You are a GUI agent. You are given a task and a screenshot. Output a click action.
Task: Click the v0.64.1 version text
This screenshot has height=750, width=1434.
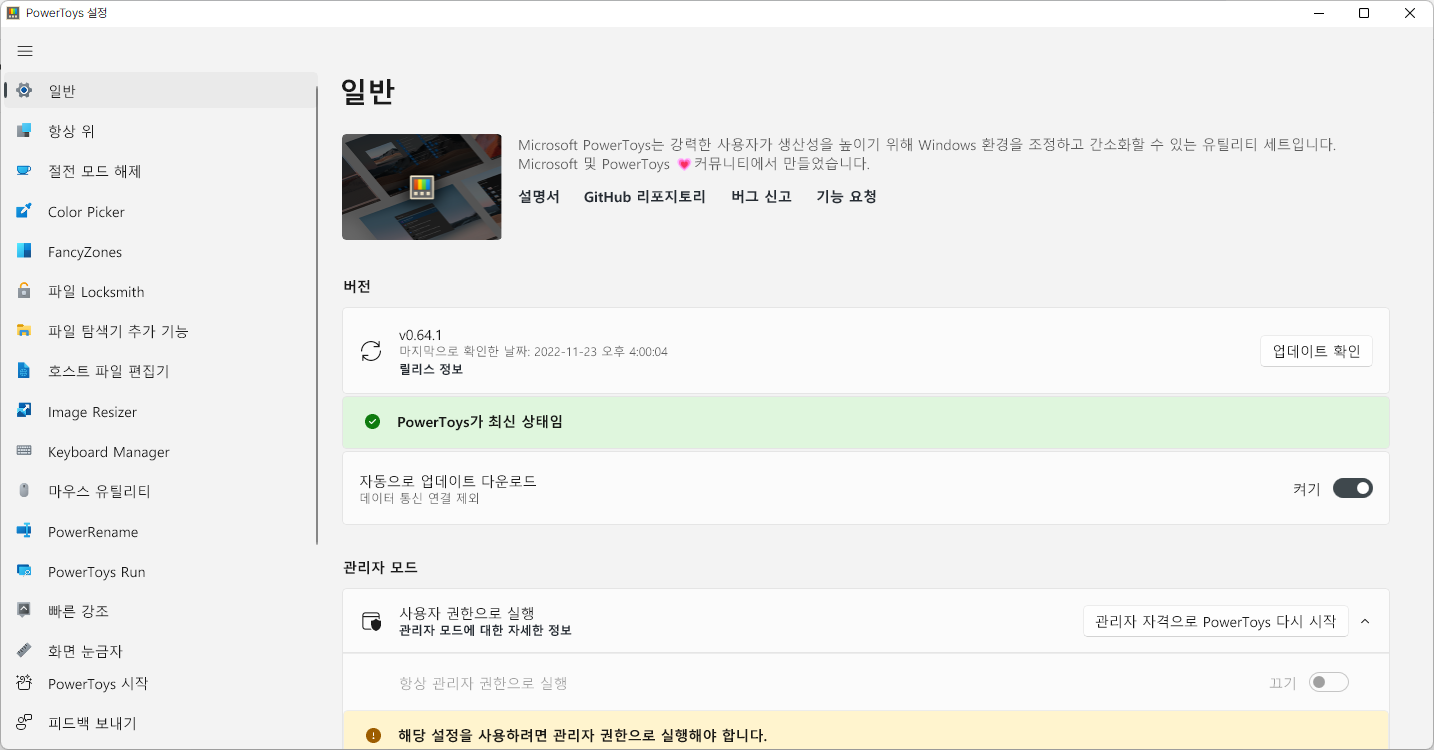[421, 335]
